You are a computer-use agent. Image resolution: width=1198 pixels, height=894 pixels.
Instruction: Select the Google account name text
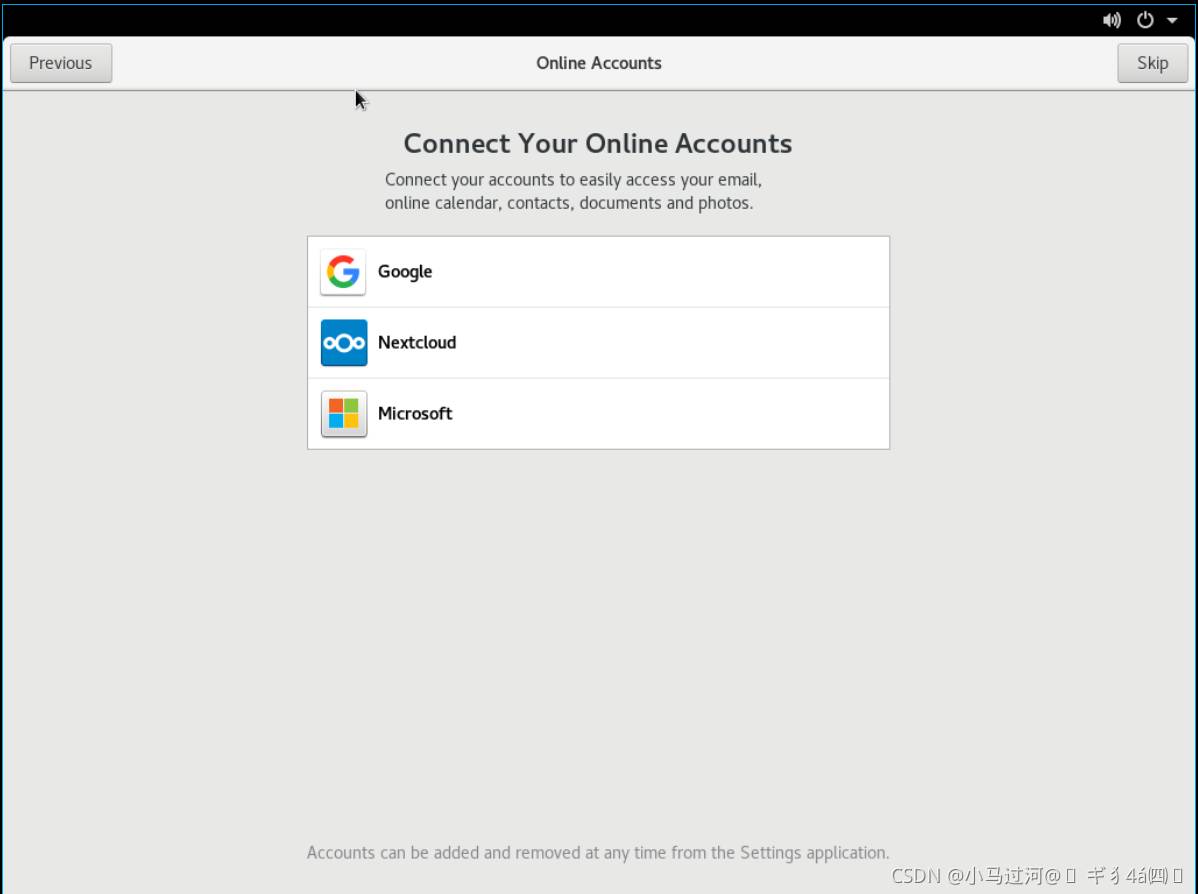[x=405, y=272]
